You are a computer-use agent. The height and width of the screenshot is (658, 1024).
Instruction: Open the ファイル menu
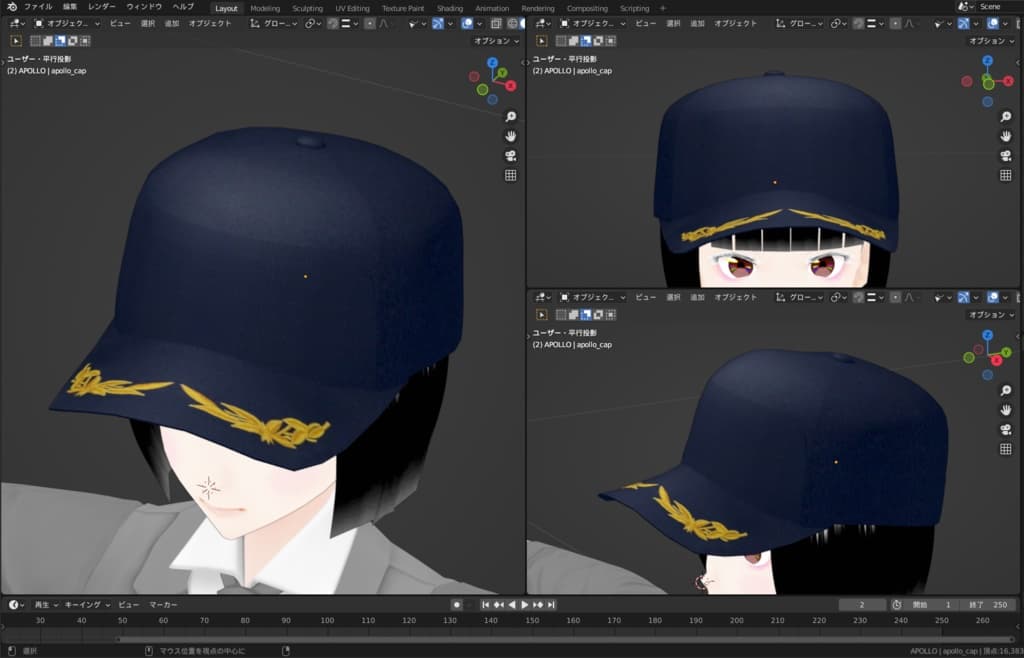coord(38,7)
